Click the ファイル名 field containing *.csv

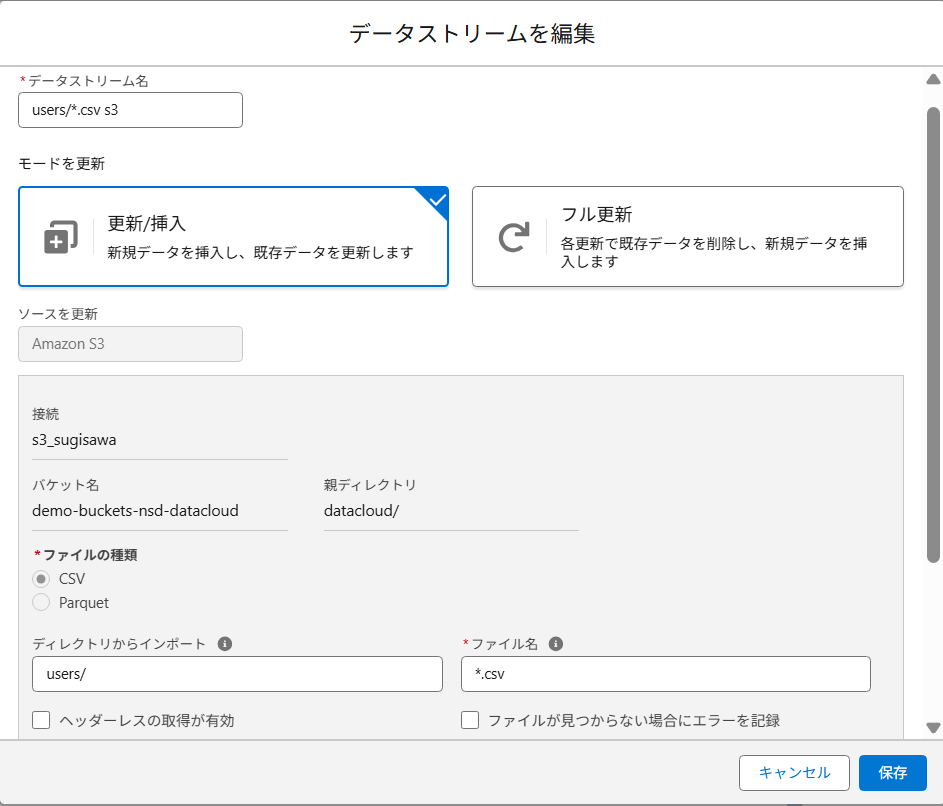[x=666, y=674]
